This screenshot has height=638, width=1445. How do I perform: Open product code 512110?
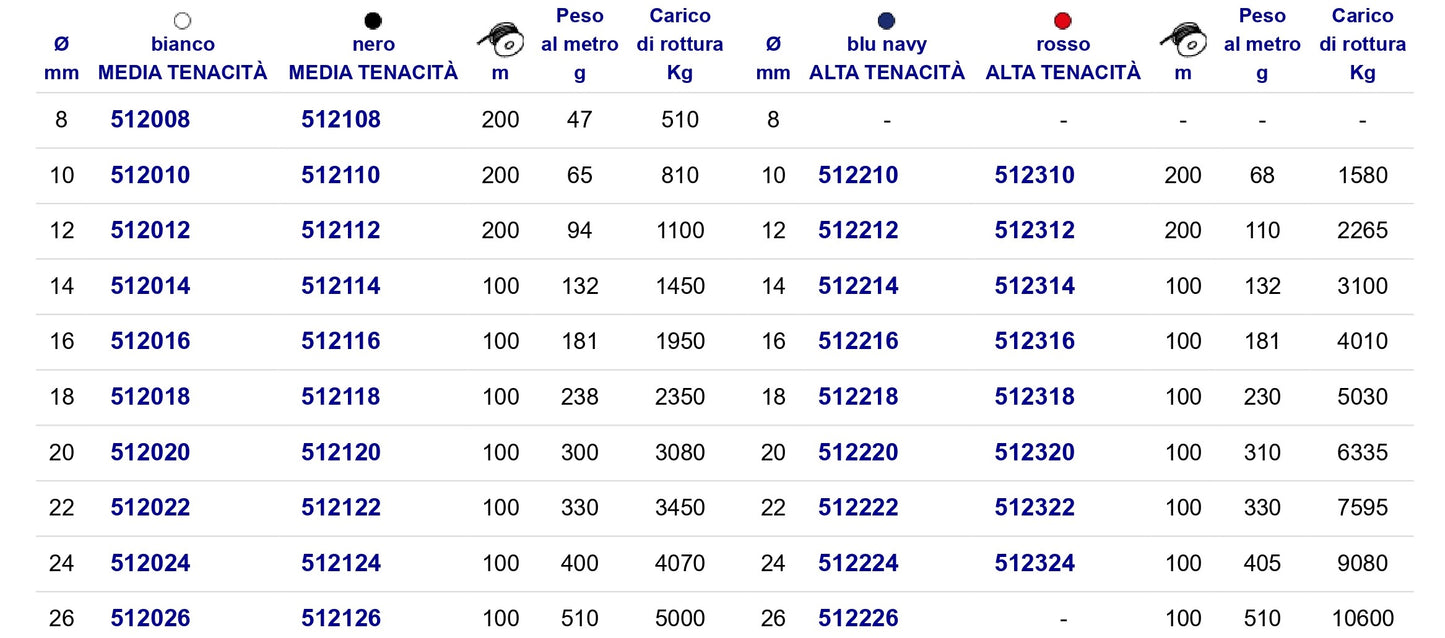pyautogui.click(x=341, y=176)
